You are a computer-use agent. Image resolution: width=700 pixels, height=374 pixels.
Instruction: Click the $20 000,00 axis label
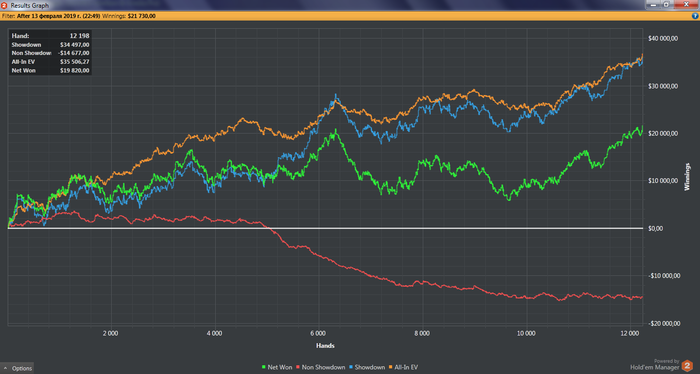click(663, 133)
